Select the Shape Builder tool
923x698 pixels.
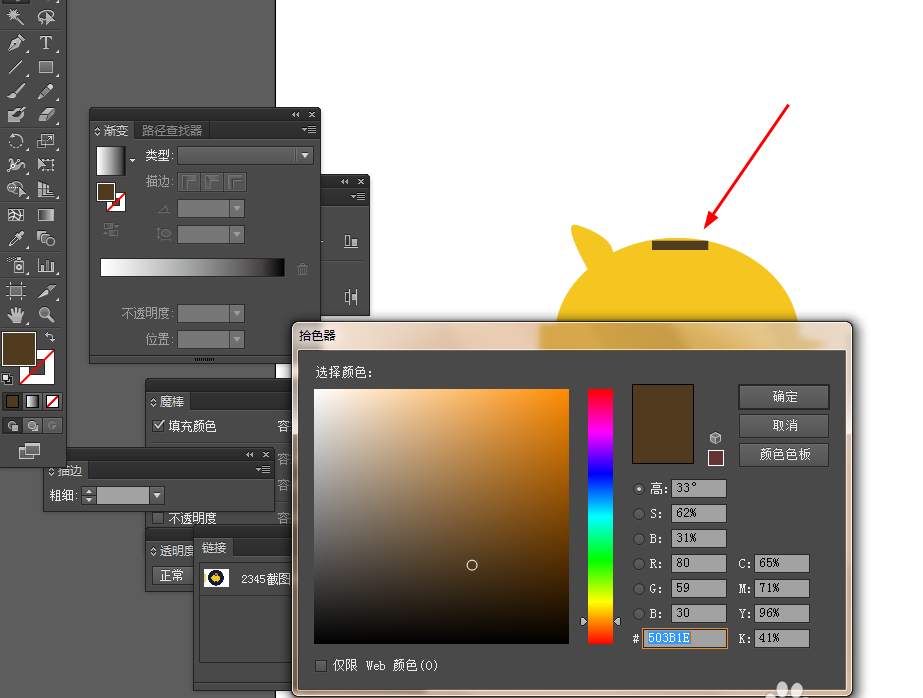pos(16,189)
